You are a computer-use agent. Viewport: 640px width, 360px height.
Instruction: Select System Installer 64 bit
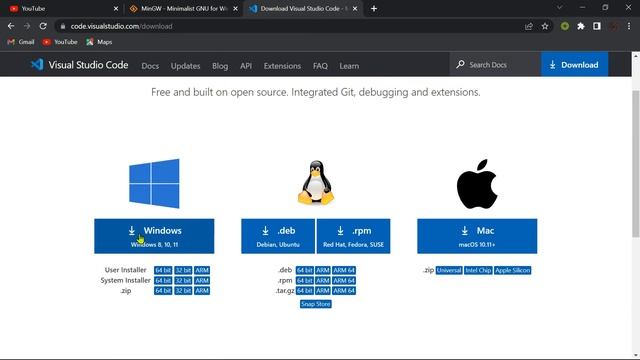163,280
